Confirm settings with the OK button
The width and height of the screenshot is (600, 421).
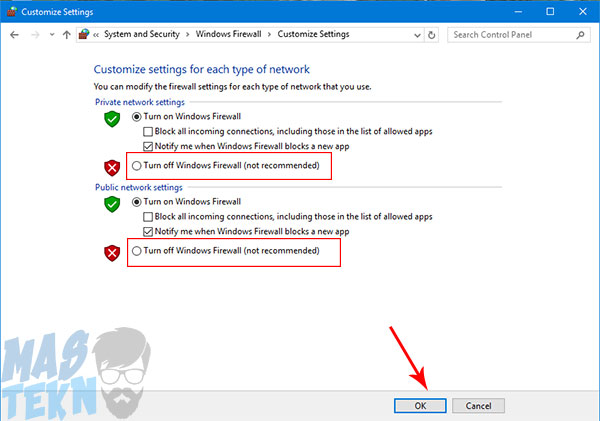pos(420,406)
